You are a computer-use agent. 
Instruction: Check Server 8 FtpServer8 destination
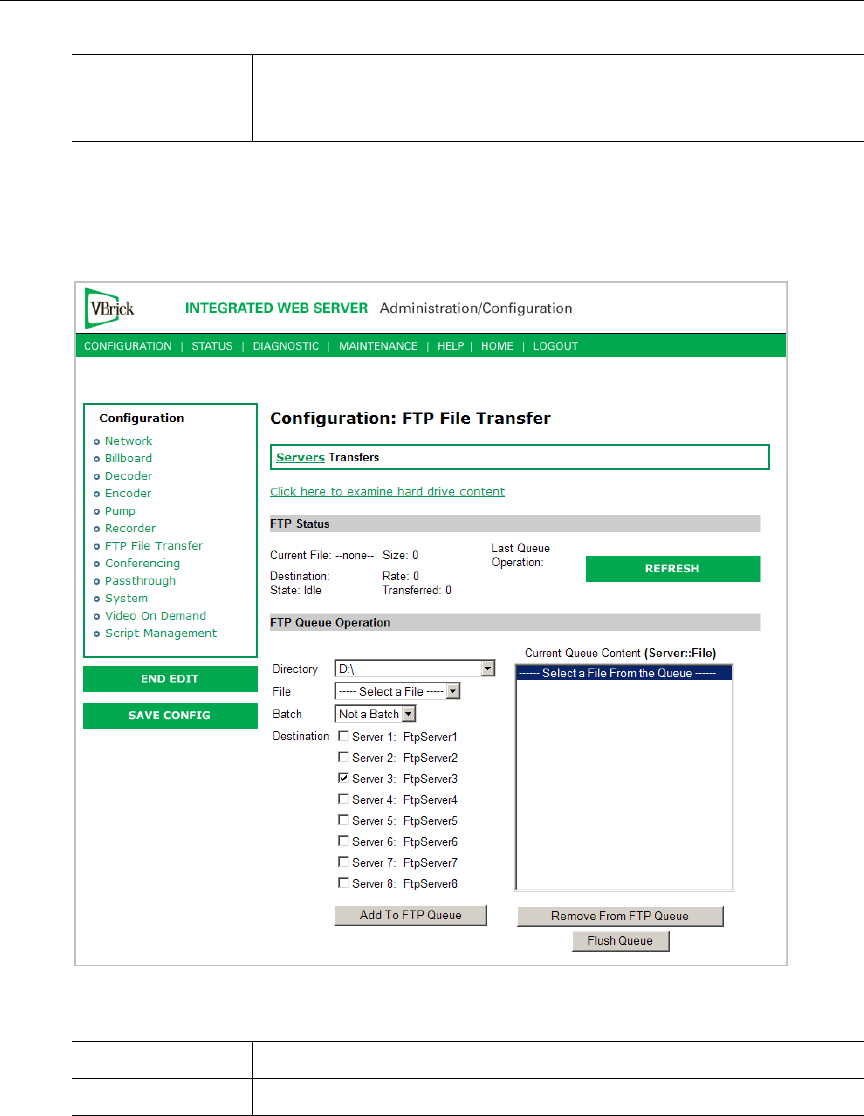point(344,883)
